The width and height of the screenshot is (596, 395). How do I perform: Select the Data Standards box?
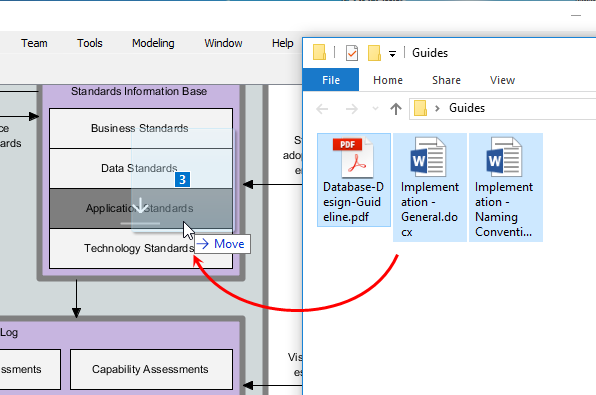pos(141,168)
